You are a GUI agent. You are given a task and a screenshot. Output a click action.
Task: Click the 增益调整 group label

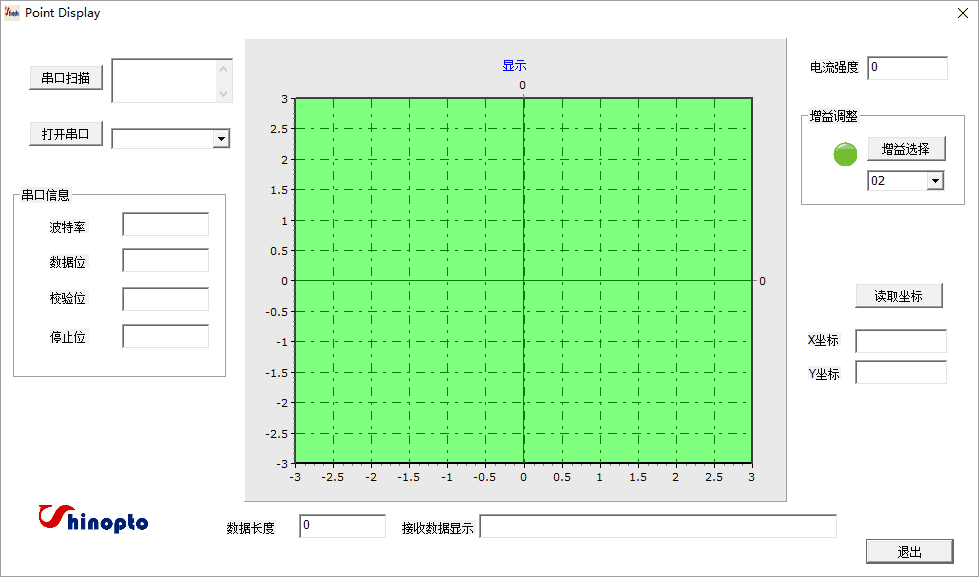(x=834, y=116)
